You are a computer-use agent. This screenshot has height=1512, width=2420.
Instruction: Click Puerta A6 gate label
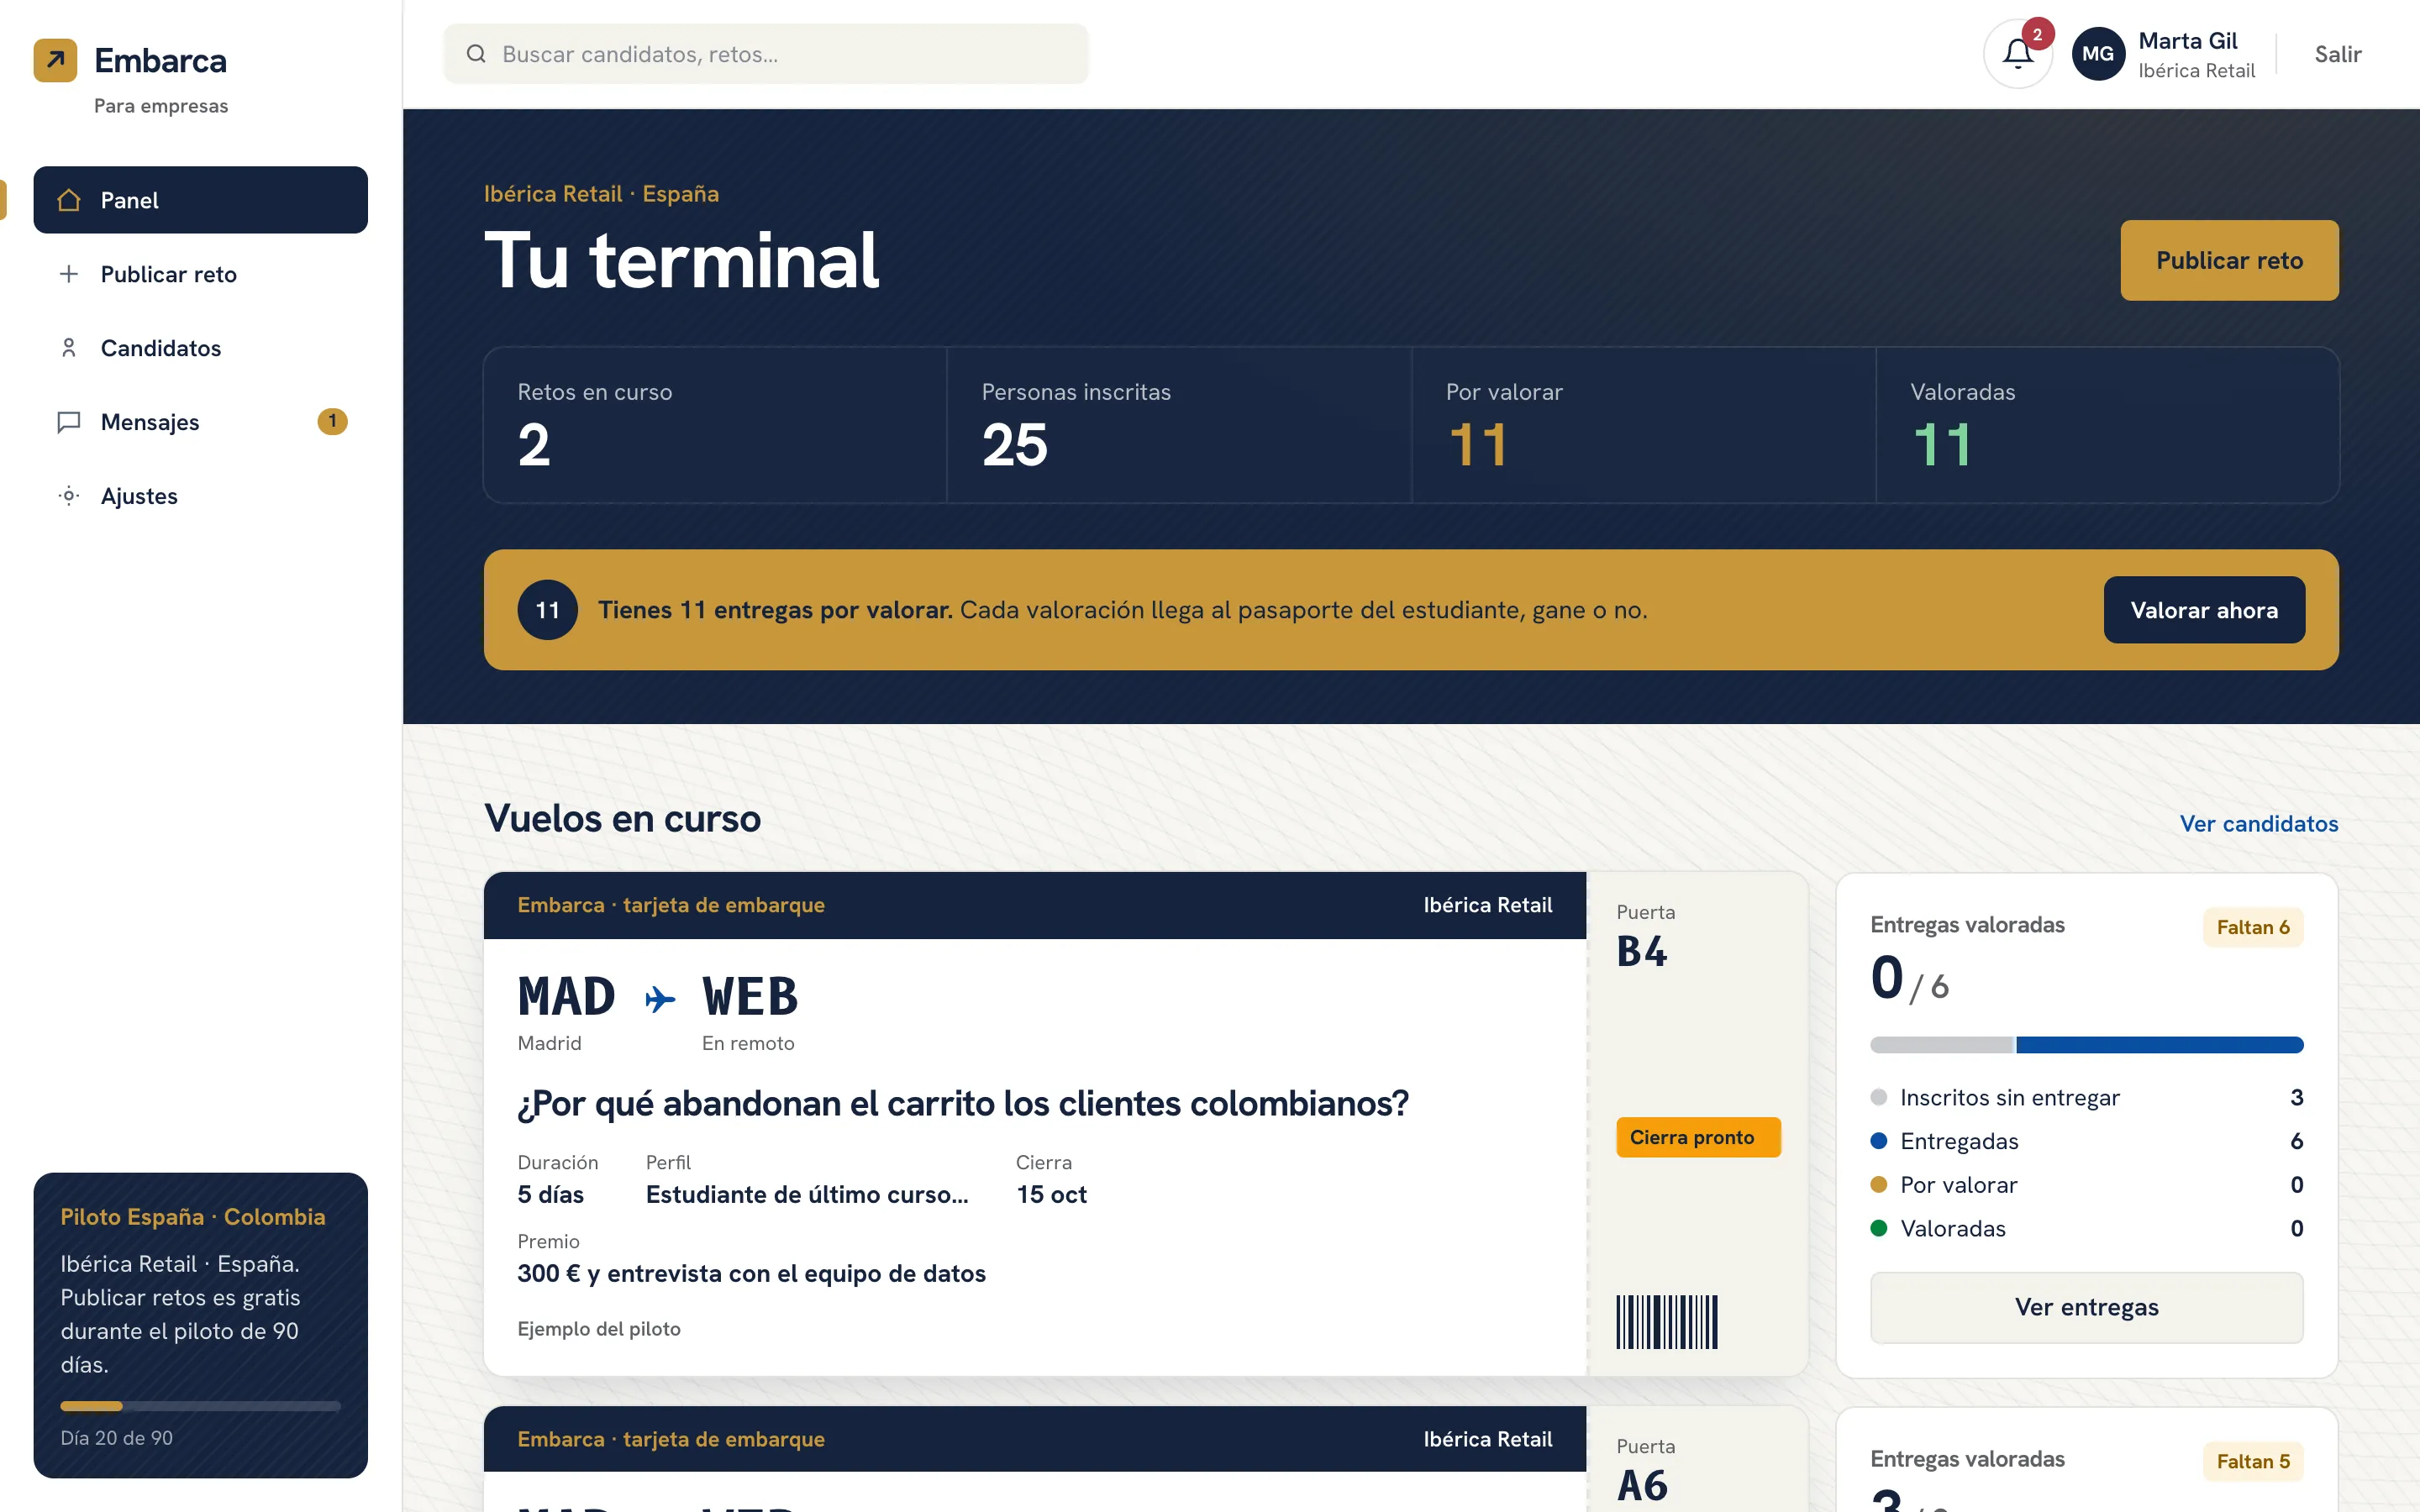pyautogui.click(x=1646, y=1470)
